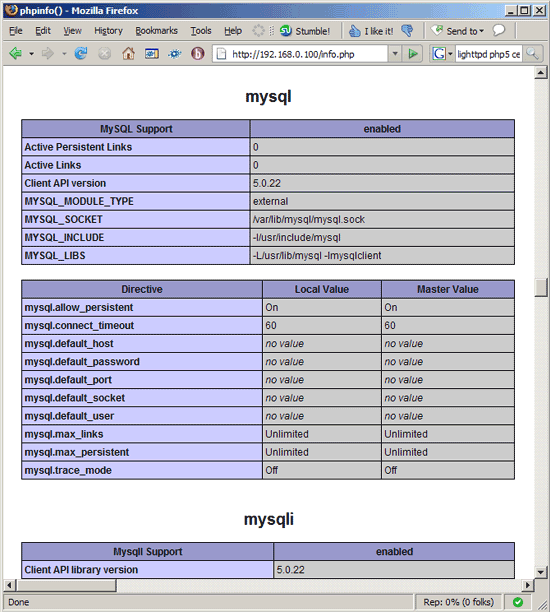Viewport: 550px width, 612px height.
Task: Go to Home page icon
Action: click(x=128, y=53)
